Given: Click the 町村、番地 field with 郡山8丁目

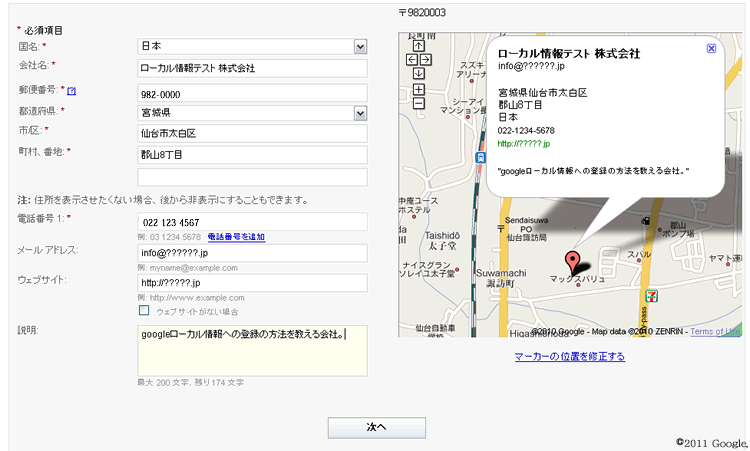Looking at the screenshot, I should [253, 155].
